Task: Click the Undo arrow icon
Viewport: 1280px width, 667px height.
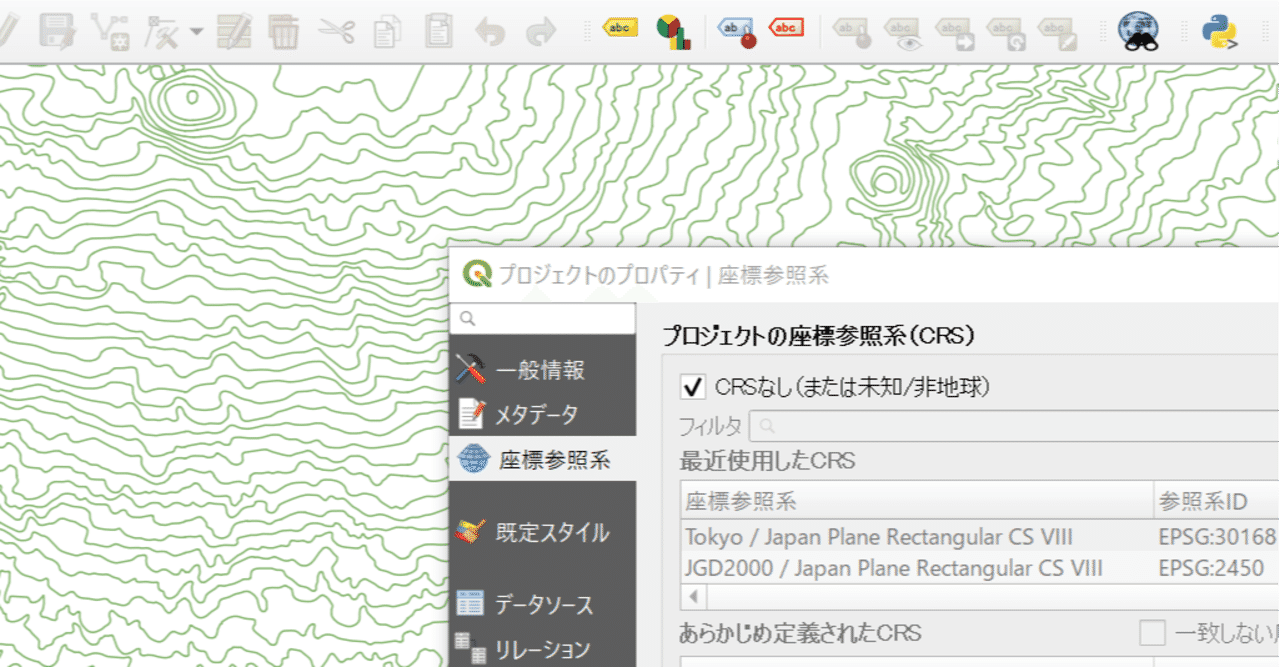Action: 490,31
